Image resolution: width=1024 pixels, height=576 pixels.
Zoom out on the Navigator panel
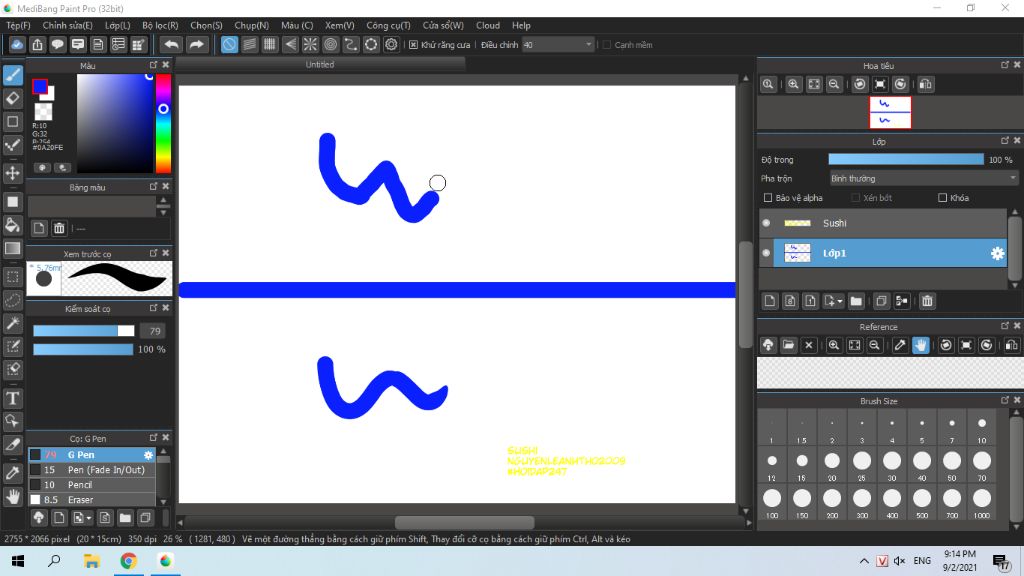(x=834, y=84)
